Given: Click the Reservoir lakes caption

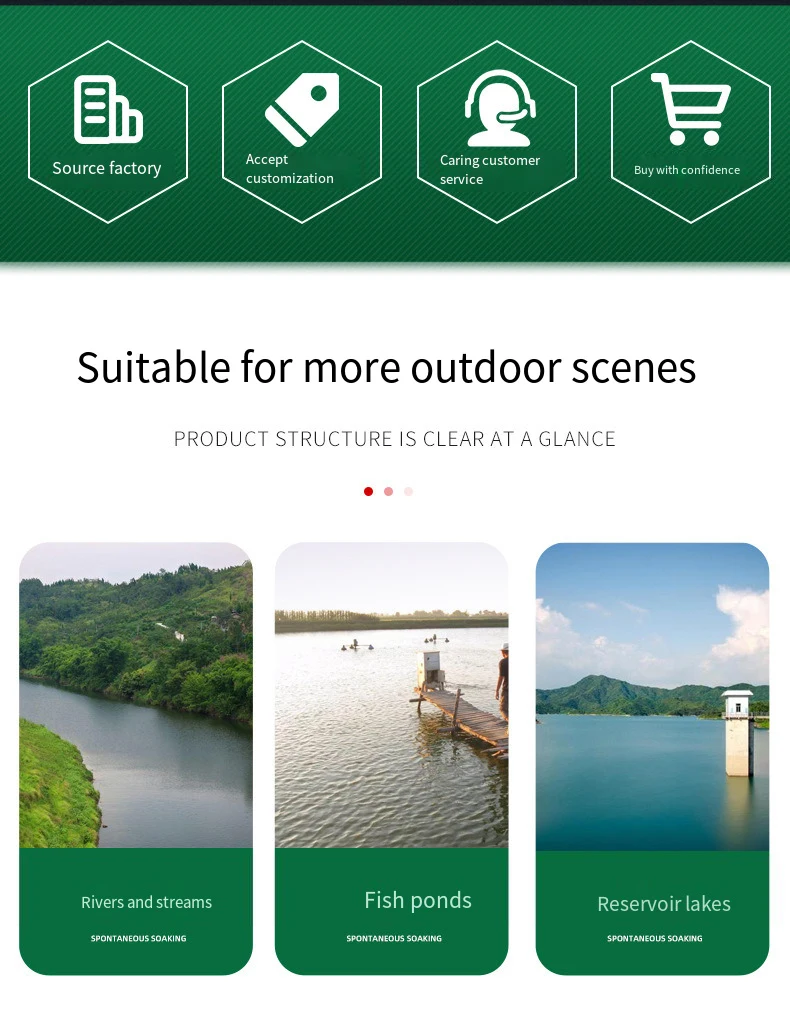Looking at the screenshot, I should [x=663, y=904].
